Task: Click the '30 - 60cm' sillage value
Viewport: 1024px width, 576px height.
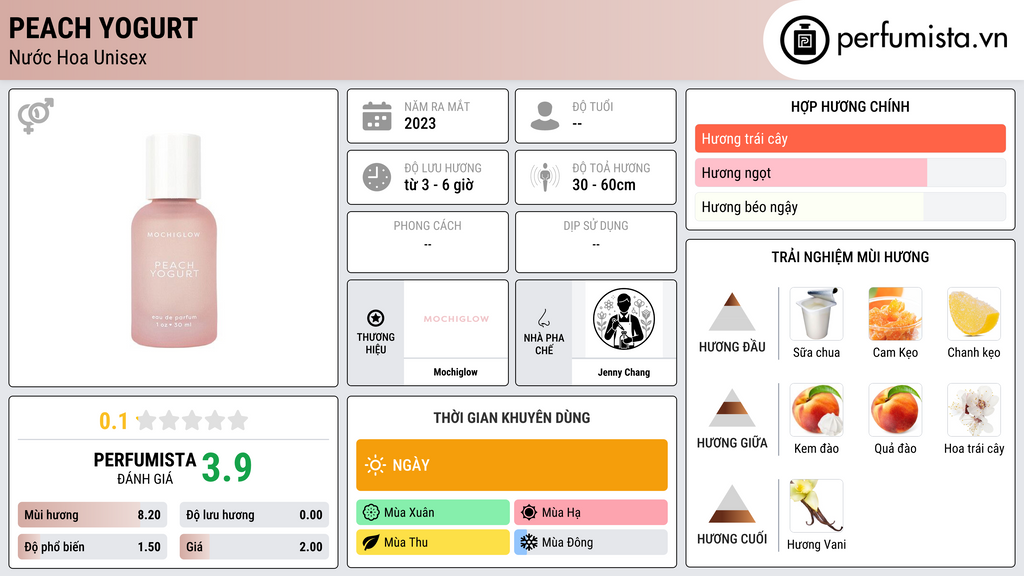Action: pyautogui.click(x=604, y=185)
